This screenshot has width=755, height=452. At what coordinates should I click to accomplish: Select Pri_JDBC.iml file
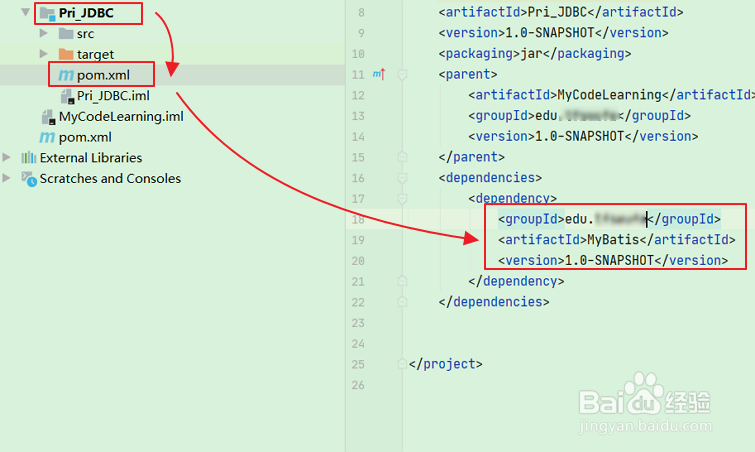click(x=113, y=96)
